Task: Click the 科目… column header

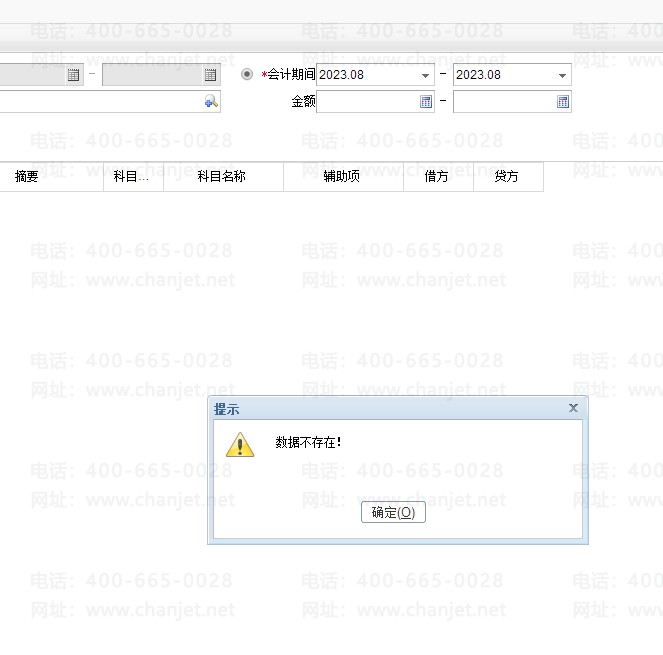Action: (134, 176)
